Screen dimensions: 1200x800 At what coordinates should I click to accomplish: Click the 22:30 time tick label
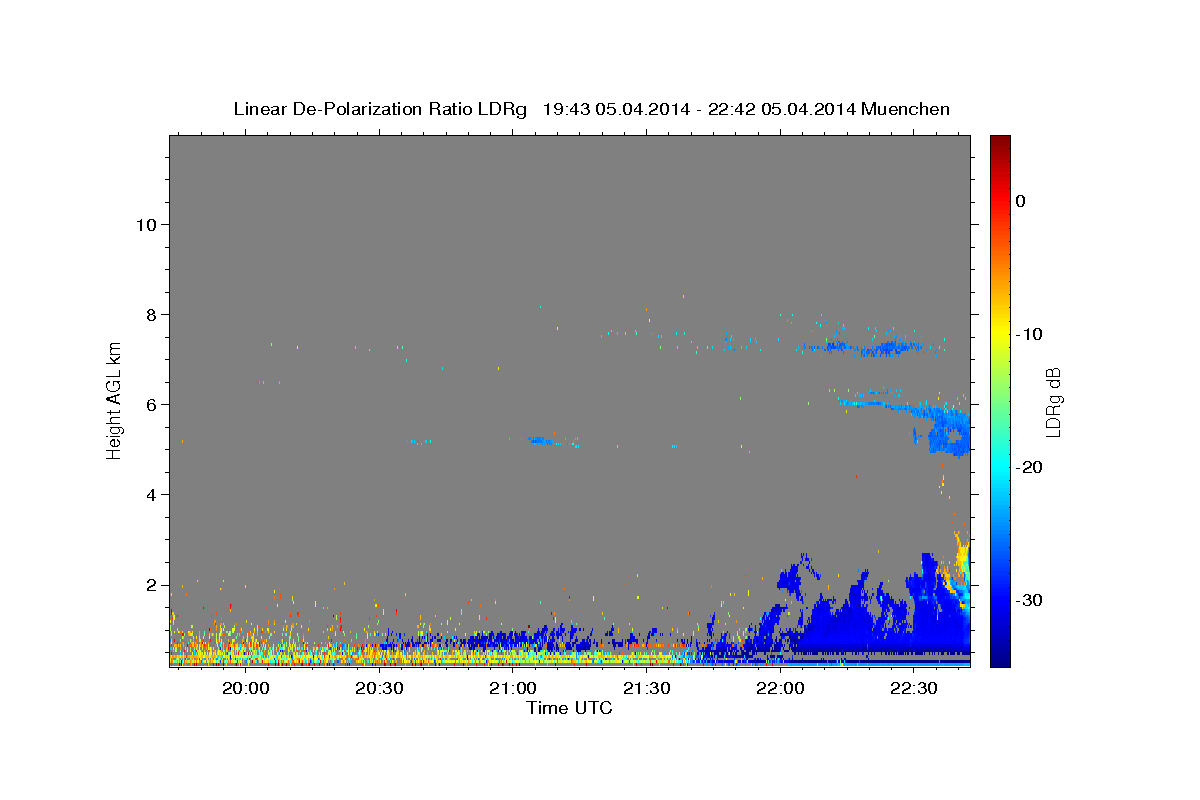[x=914, y=689]
